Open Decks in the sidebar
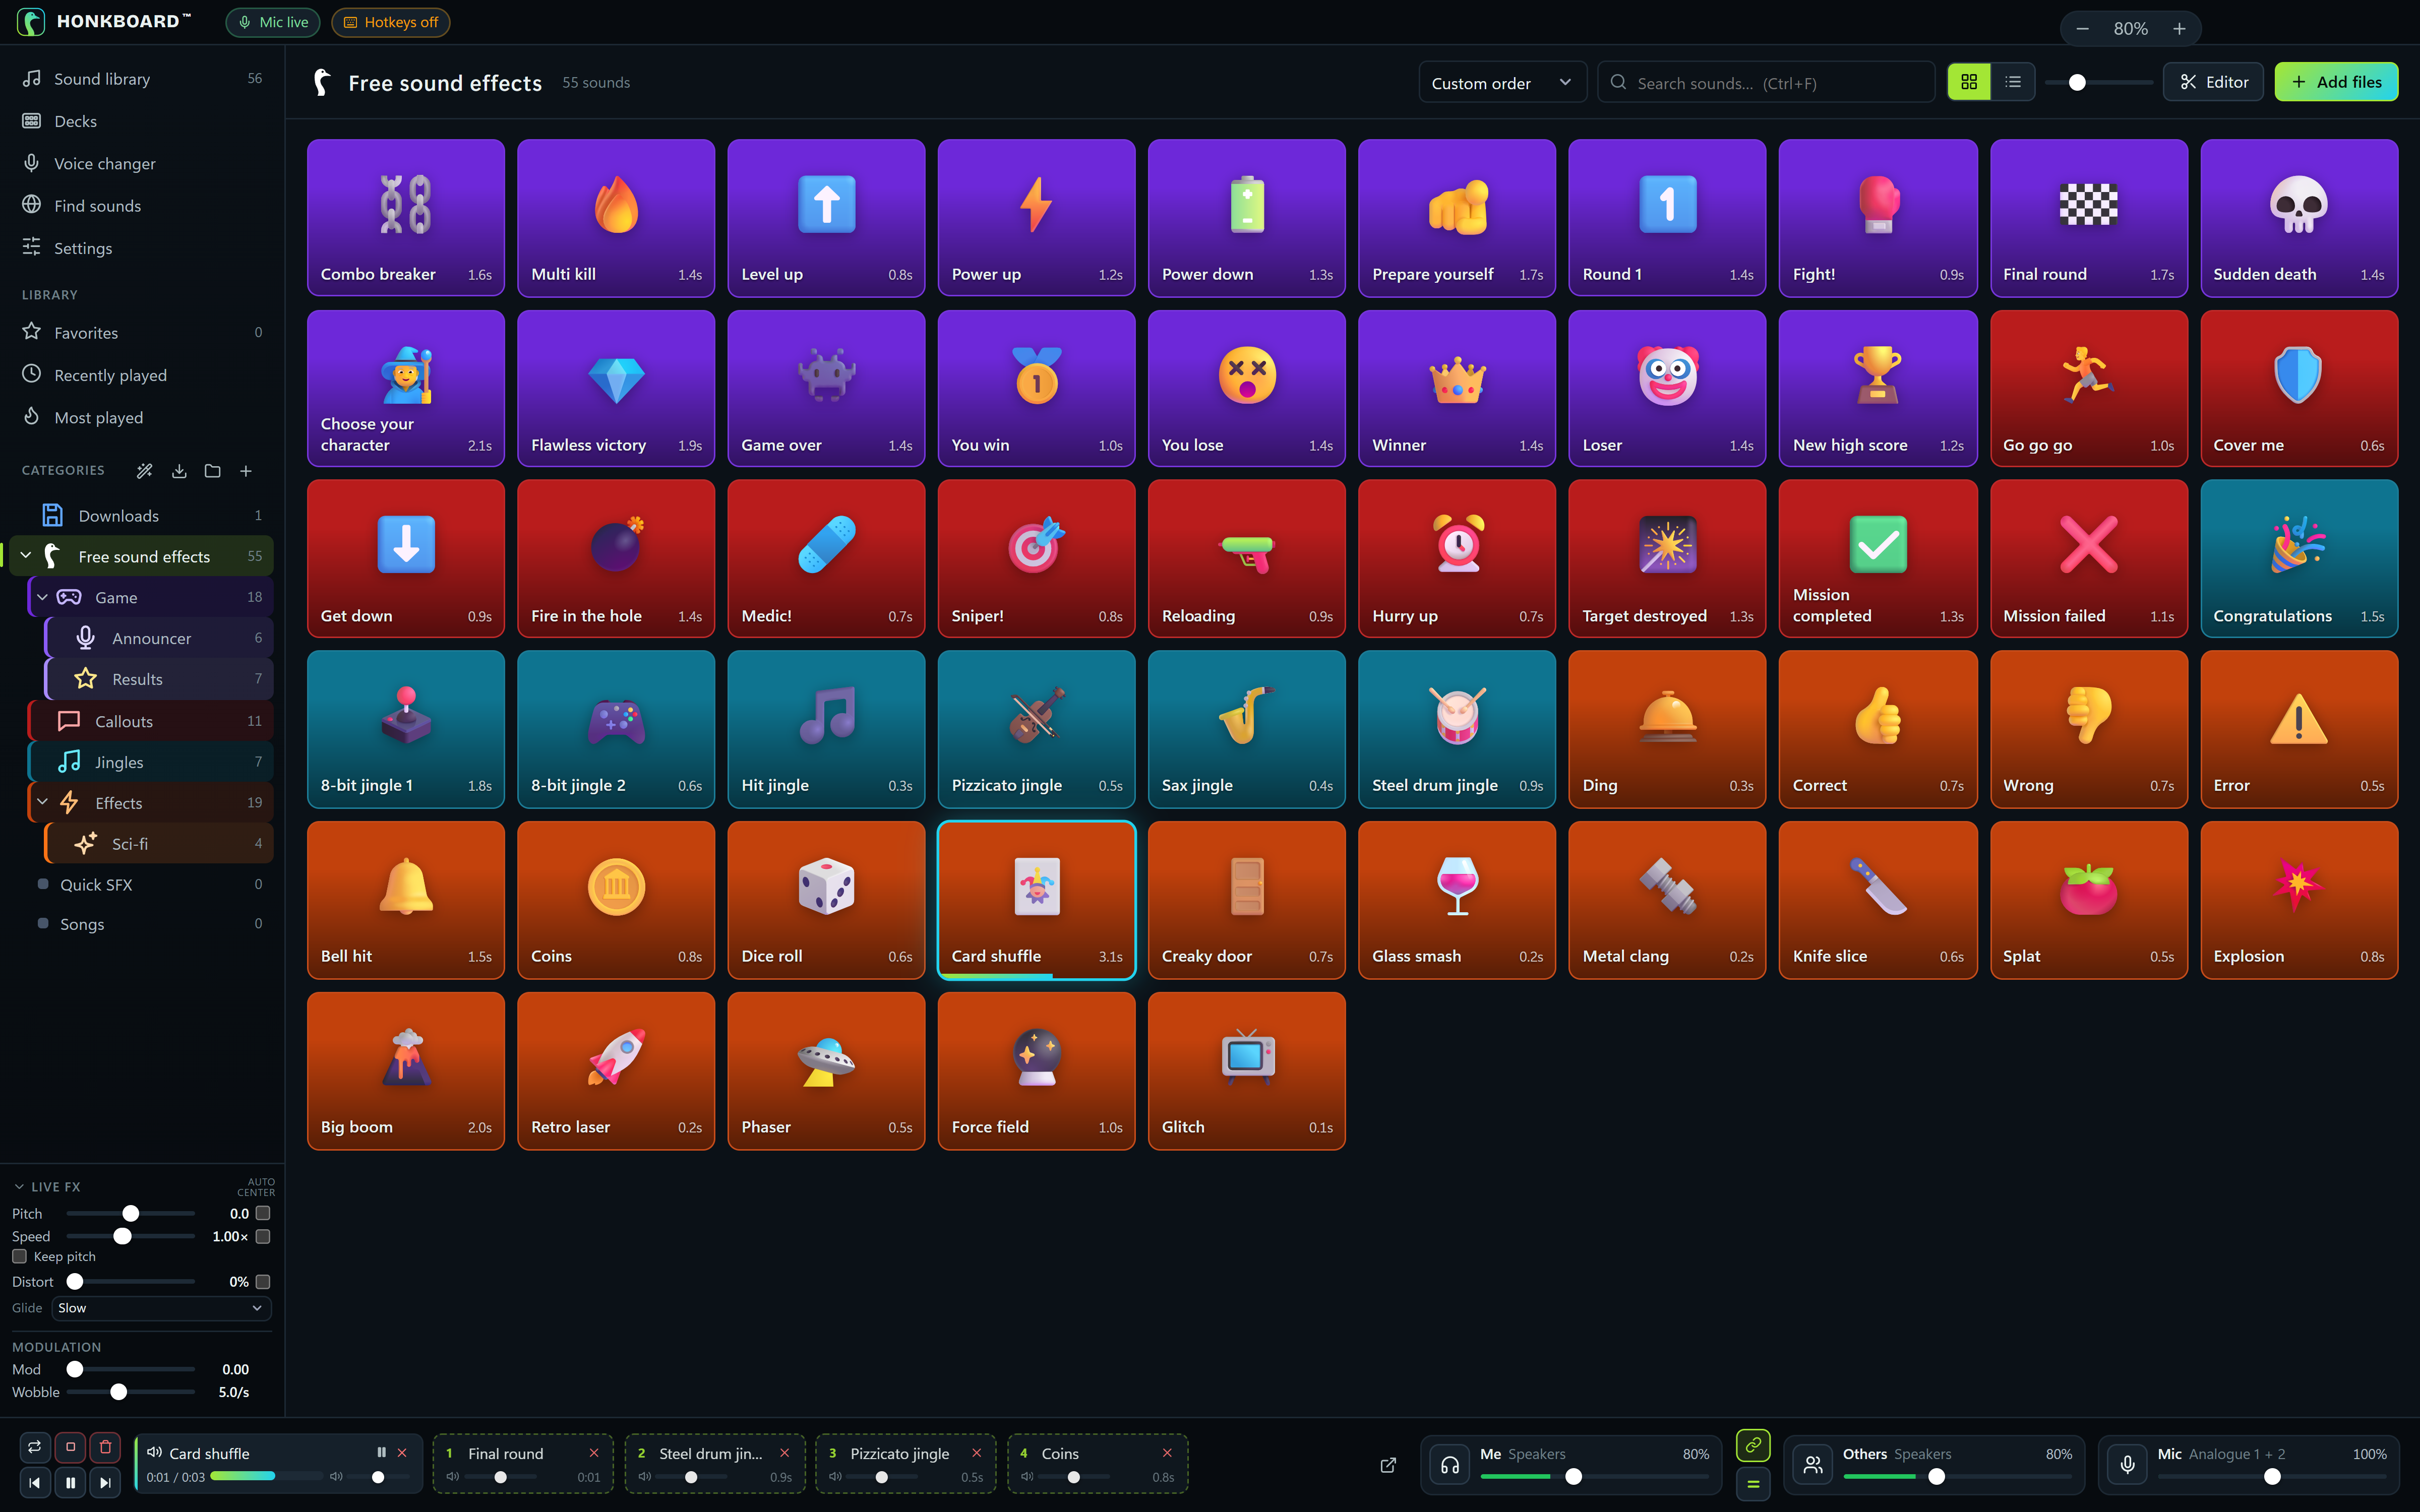 pos(142,121)
